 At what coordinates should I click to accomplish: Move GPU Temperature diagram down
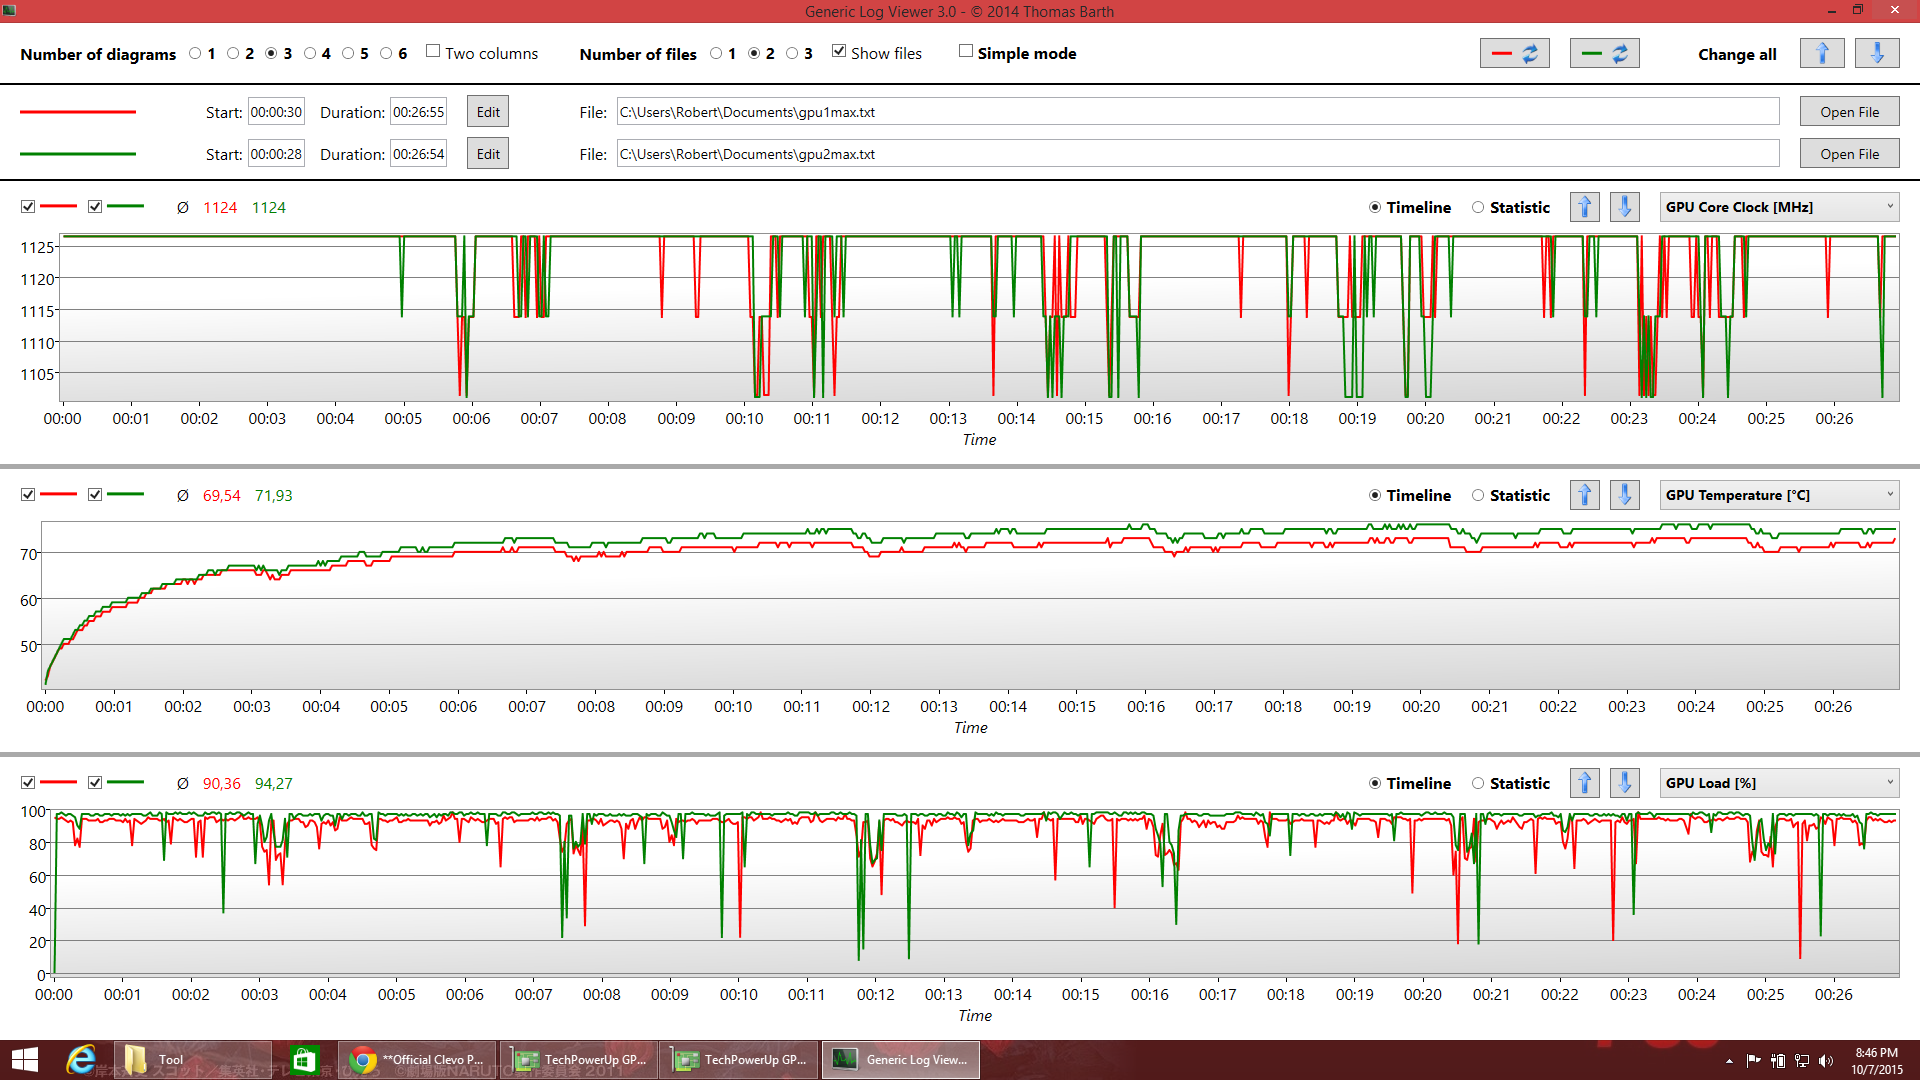(1625, 495)
